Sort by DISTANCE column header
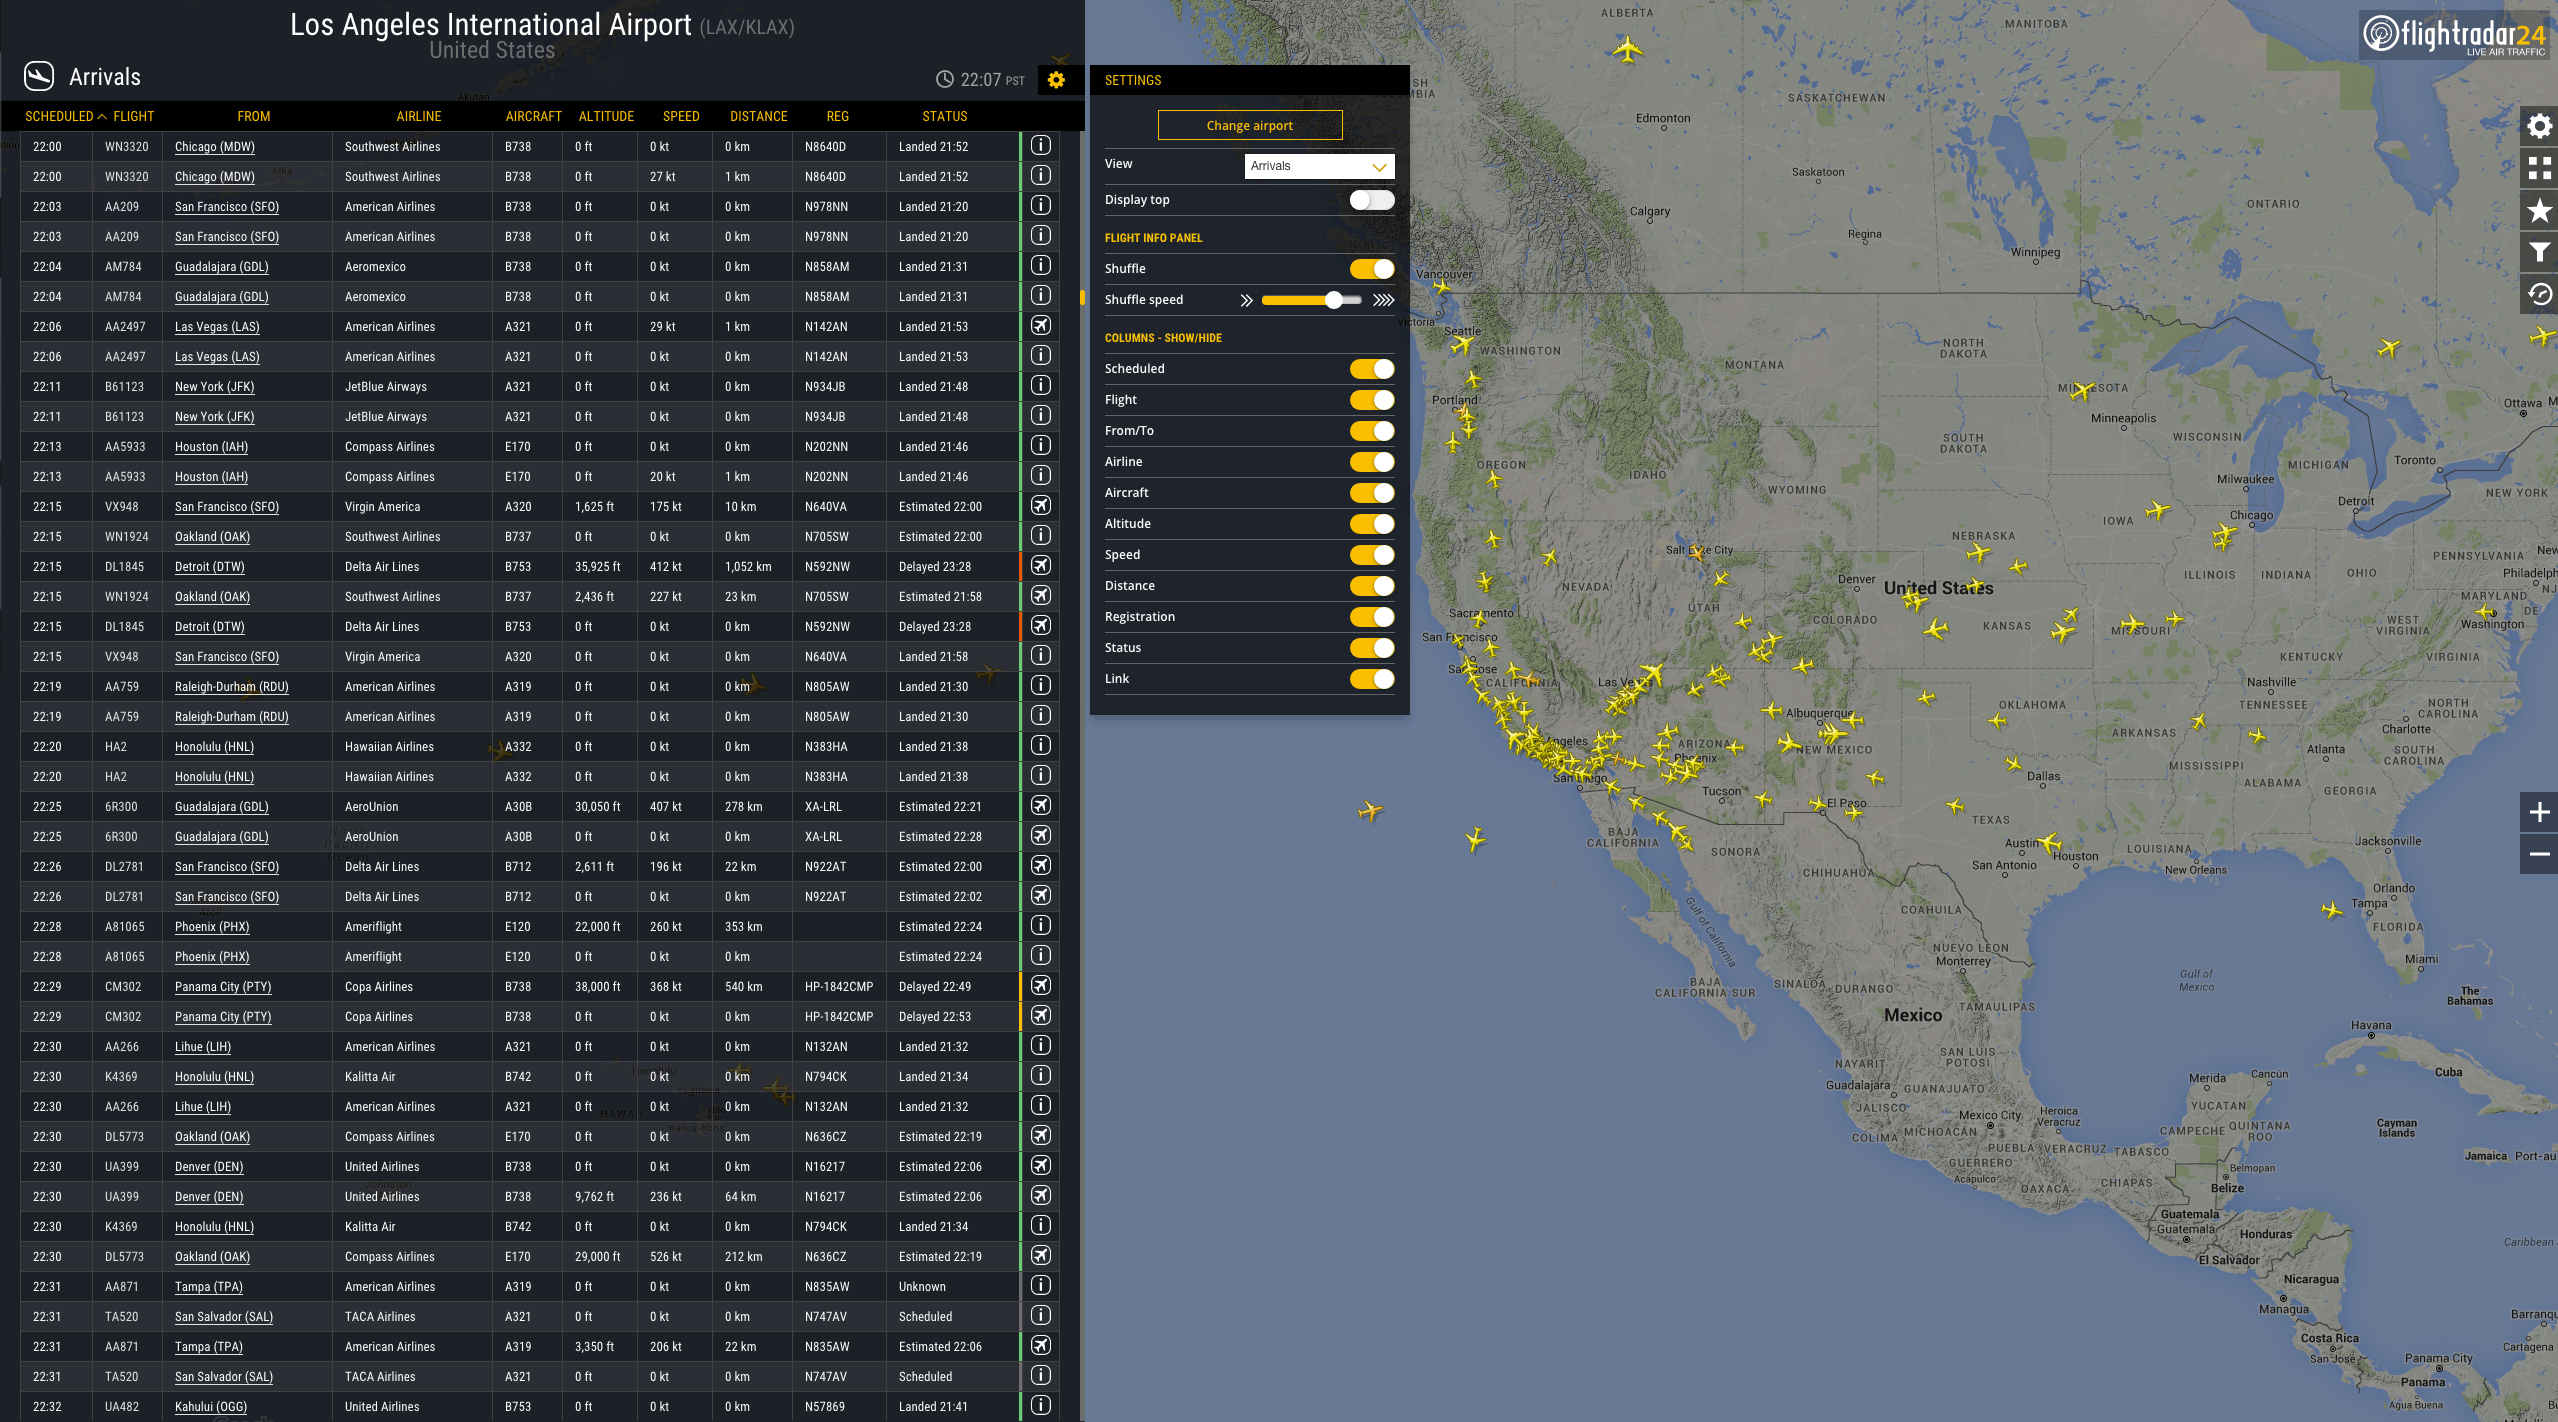 point(758,117)
